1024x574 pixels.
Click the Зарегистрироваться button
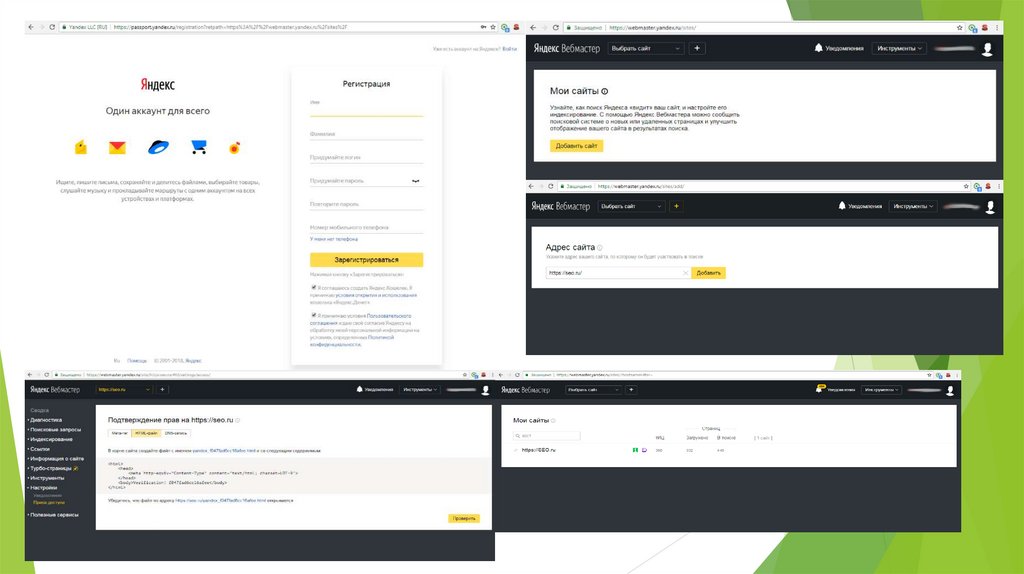(x=366, y=260)
